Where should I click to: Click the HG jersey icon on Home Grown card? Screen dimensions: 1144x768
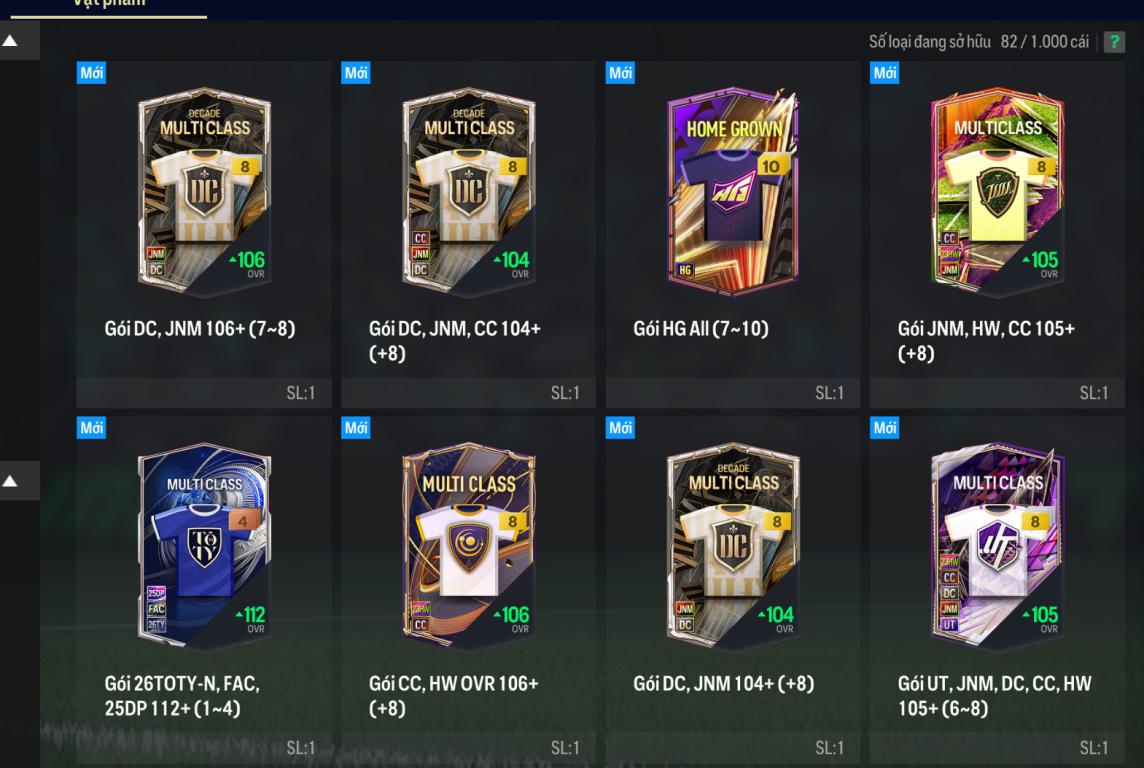click(x=731, y=194)
